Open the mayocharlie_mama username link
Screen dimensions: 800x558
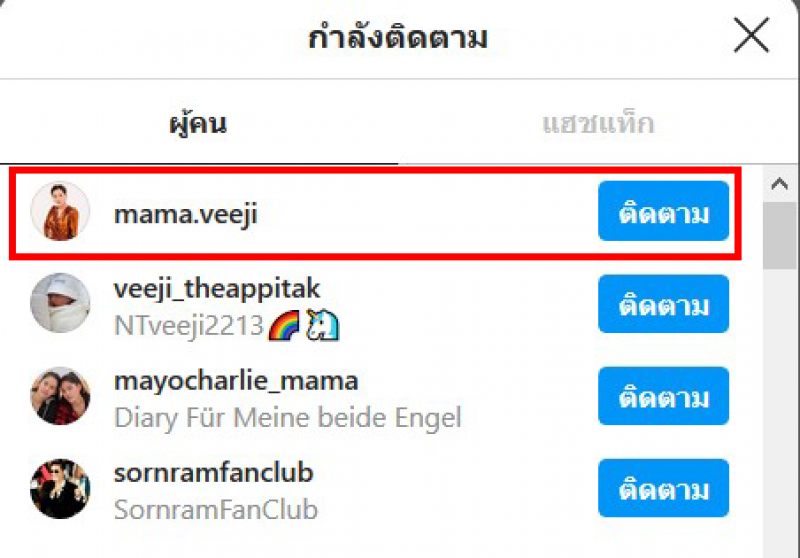(x=236, y=382)
